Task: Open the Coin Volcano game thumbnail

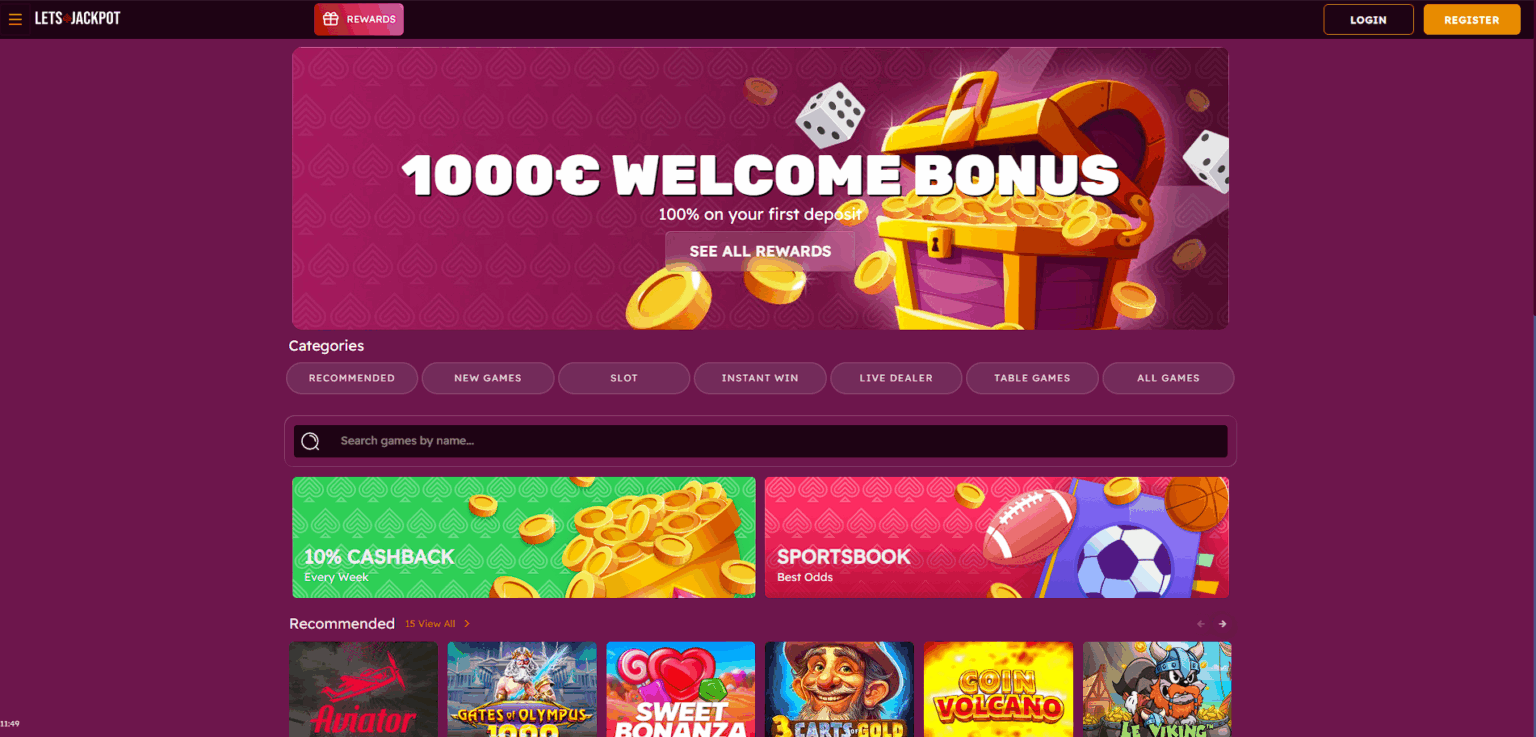Action: 998,689
